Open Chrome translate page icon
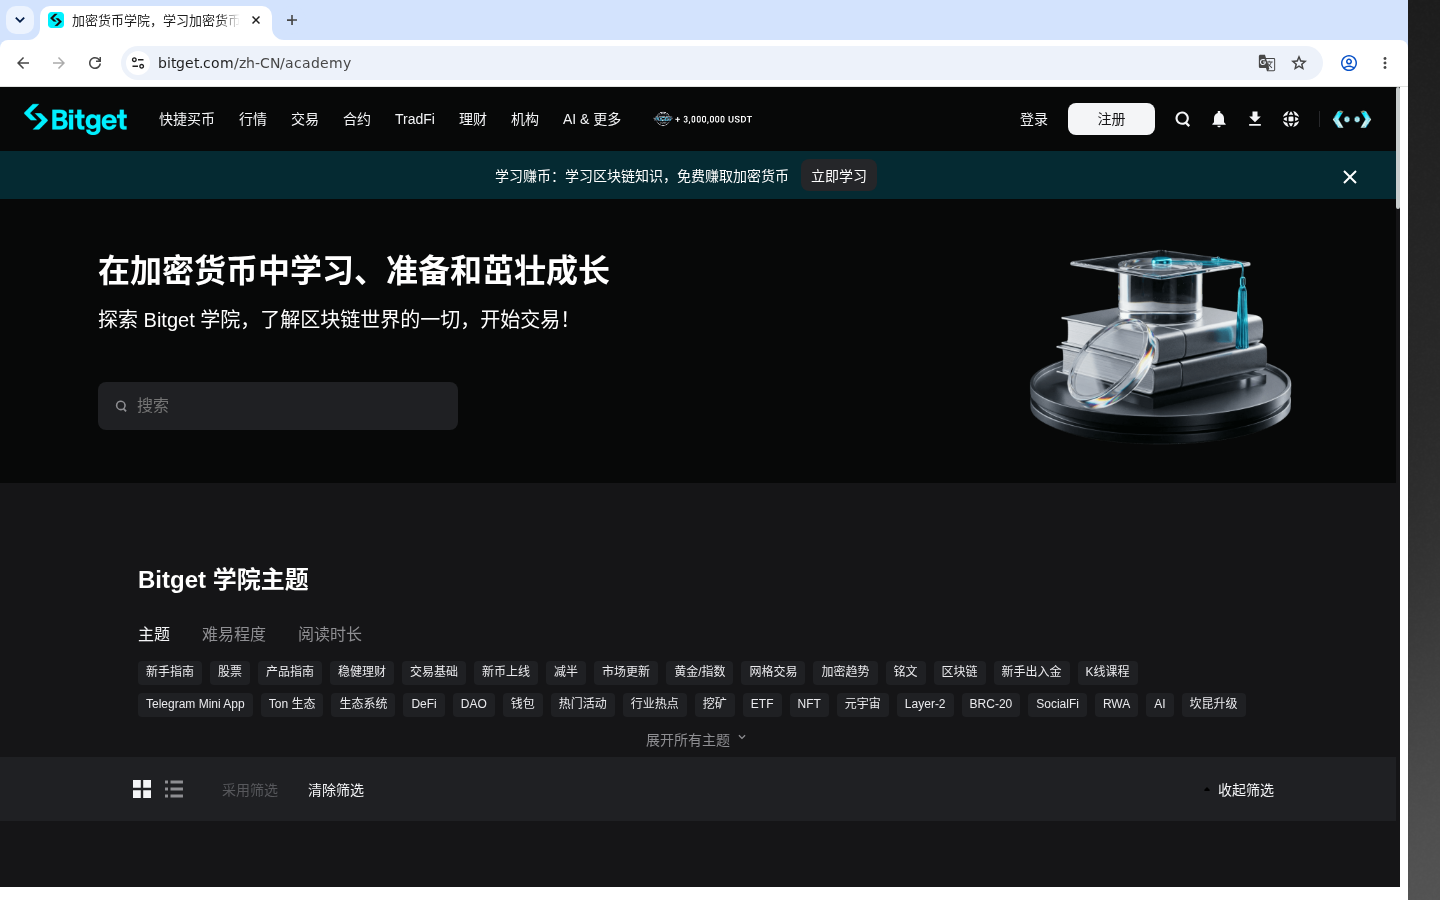1440x900 pixels. pos(1267,63)
